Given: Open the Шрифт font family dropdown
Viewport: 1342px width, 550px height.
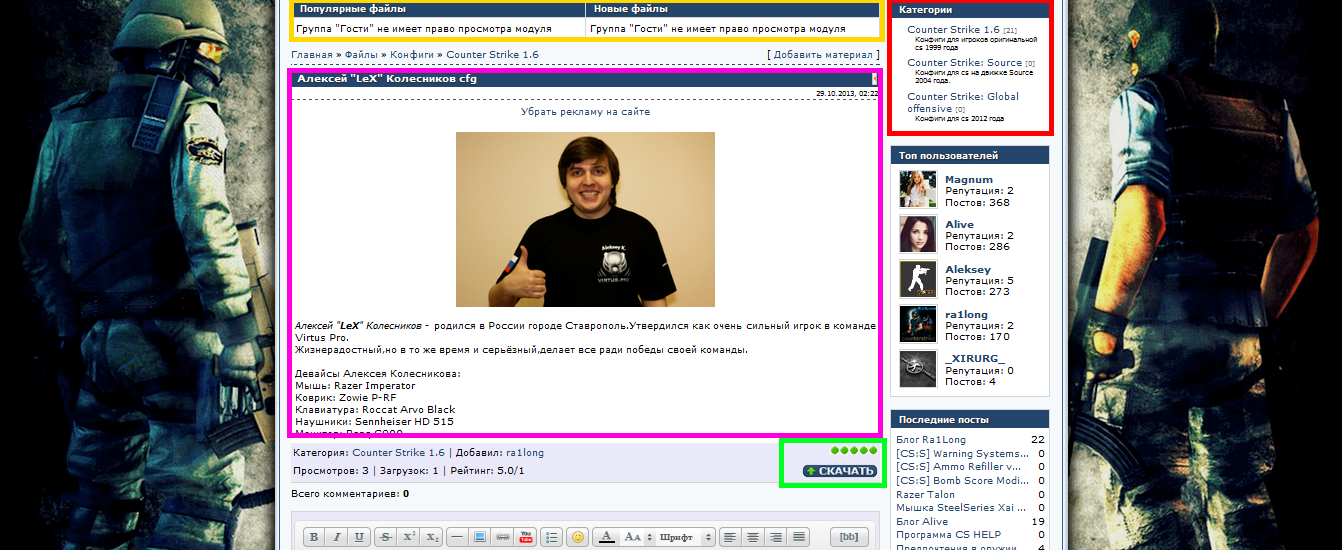Looking at the screenshot, I should pos(685,537).
